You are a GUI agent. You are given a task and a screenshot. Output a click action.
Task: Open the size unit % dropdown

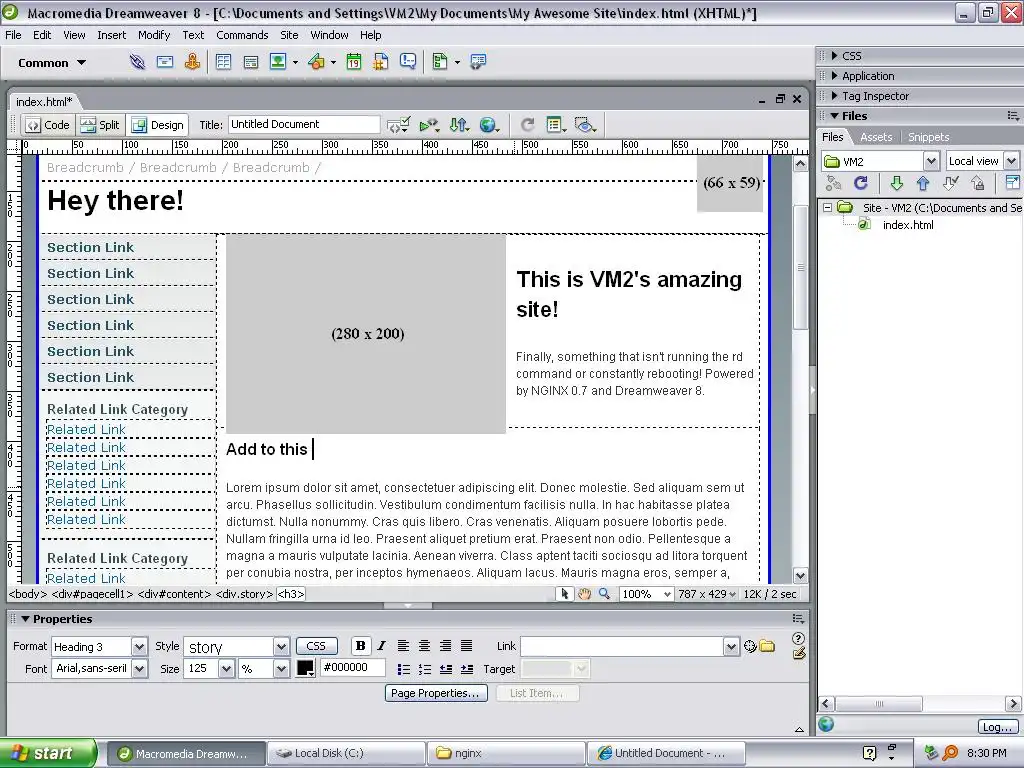281,669
